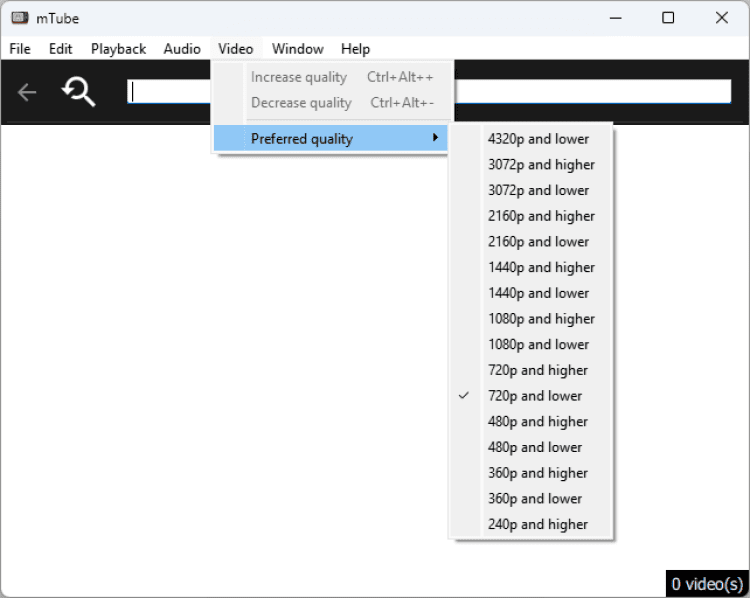Select 1080p and higher quality
Viewport: 750px width, 598px height.
(531, 319)
